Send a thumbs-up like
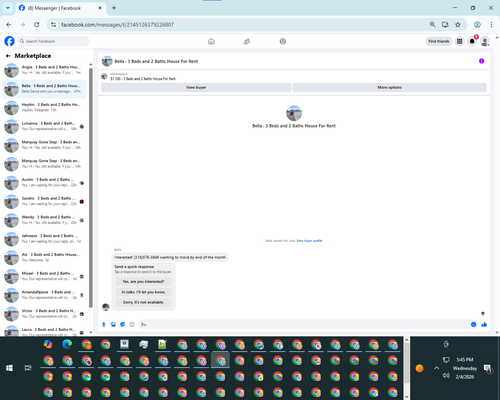The width and height of the screenshot is (500, 400). [484, 325]
